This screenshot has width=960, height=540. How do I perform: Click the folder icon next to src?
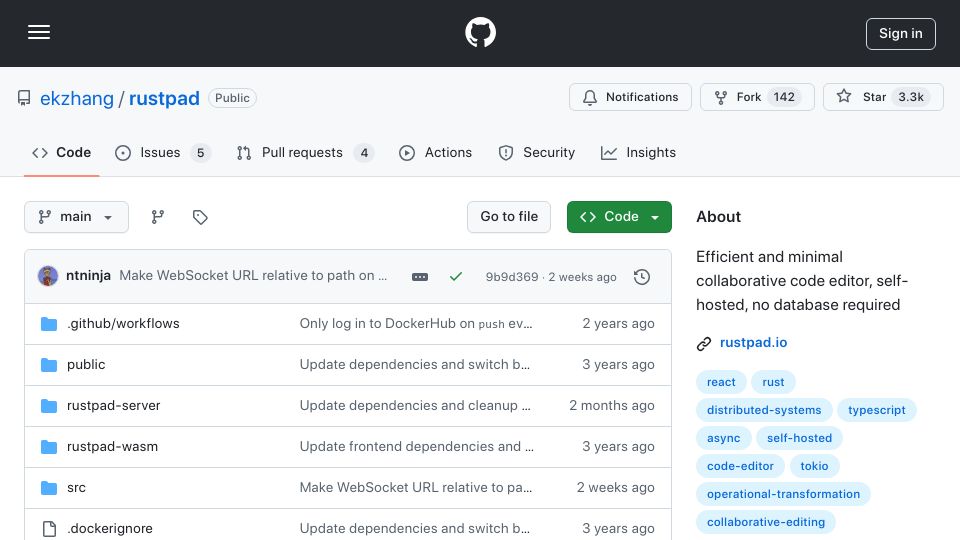click(x=49, y=488)
